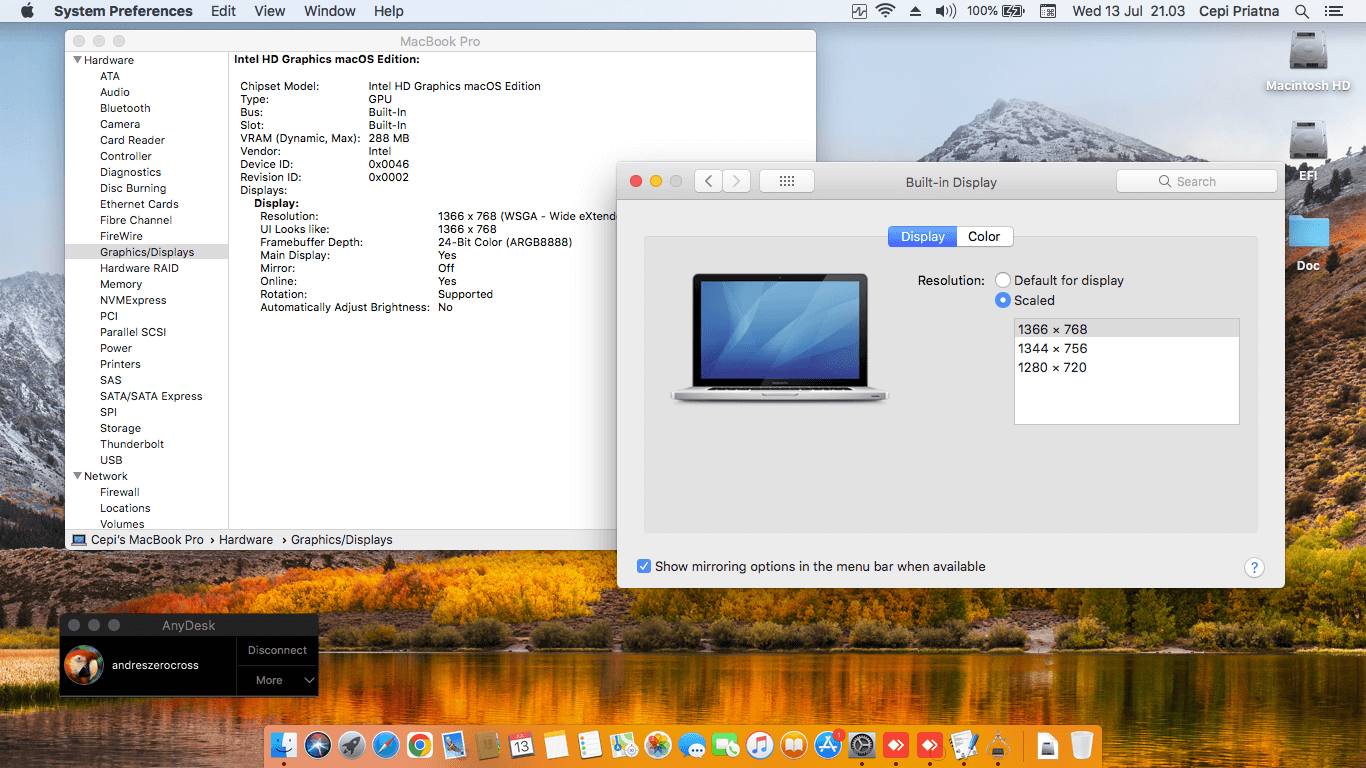This screenshot has height=768, width=1366.
Task: Open Launchpad rocket icon in Dock
Action: pyautogui.click(x=351, y=745)
